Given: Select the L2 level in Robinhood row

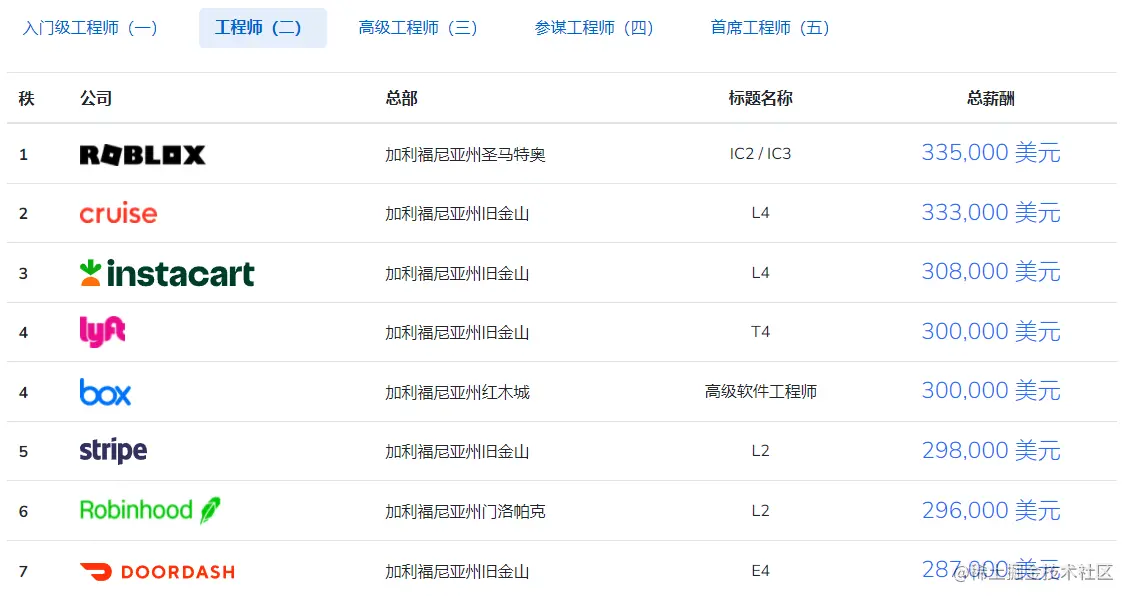Looking at the screenshot, I should coord(760,511).
